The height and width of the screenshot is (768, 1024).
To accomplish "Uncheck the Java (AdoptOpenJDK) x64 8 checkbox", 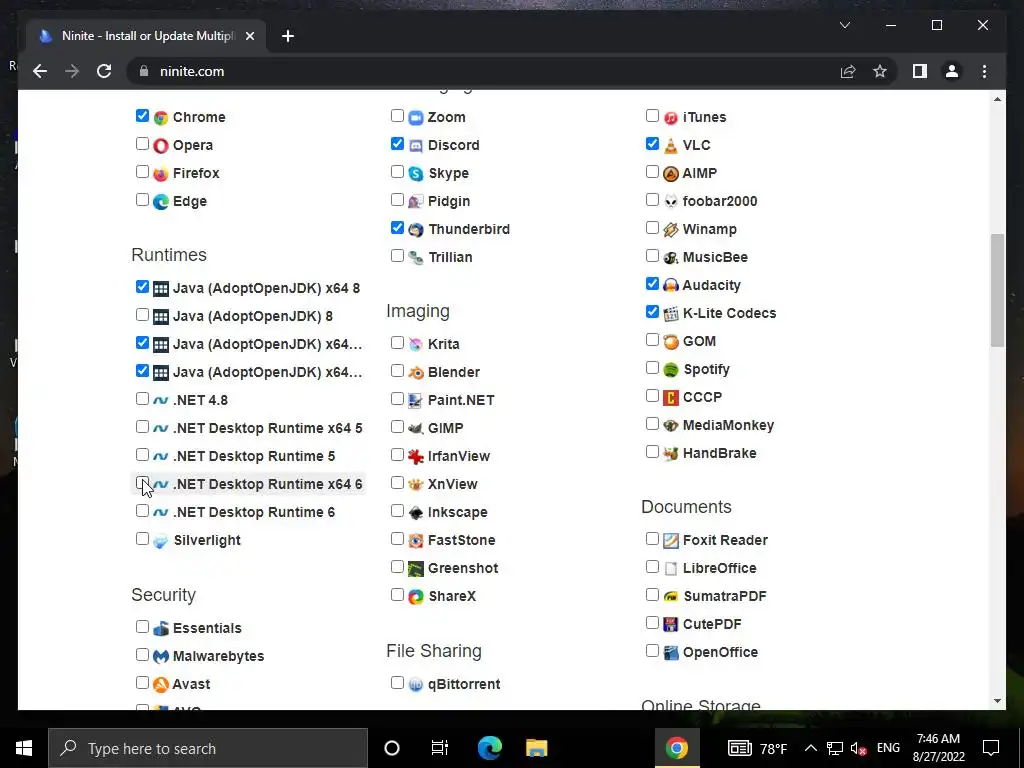I will click(x=142, y=287).
